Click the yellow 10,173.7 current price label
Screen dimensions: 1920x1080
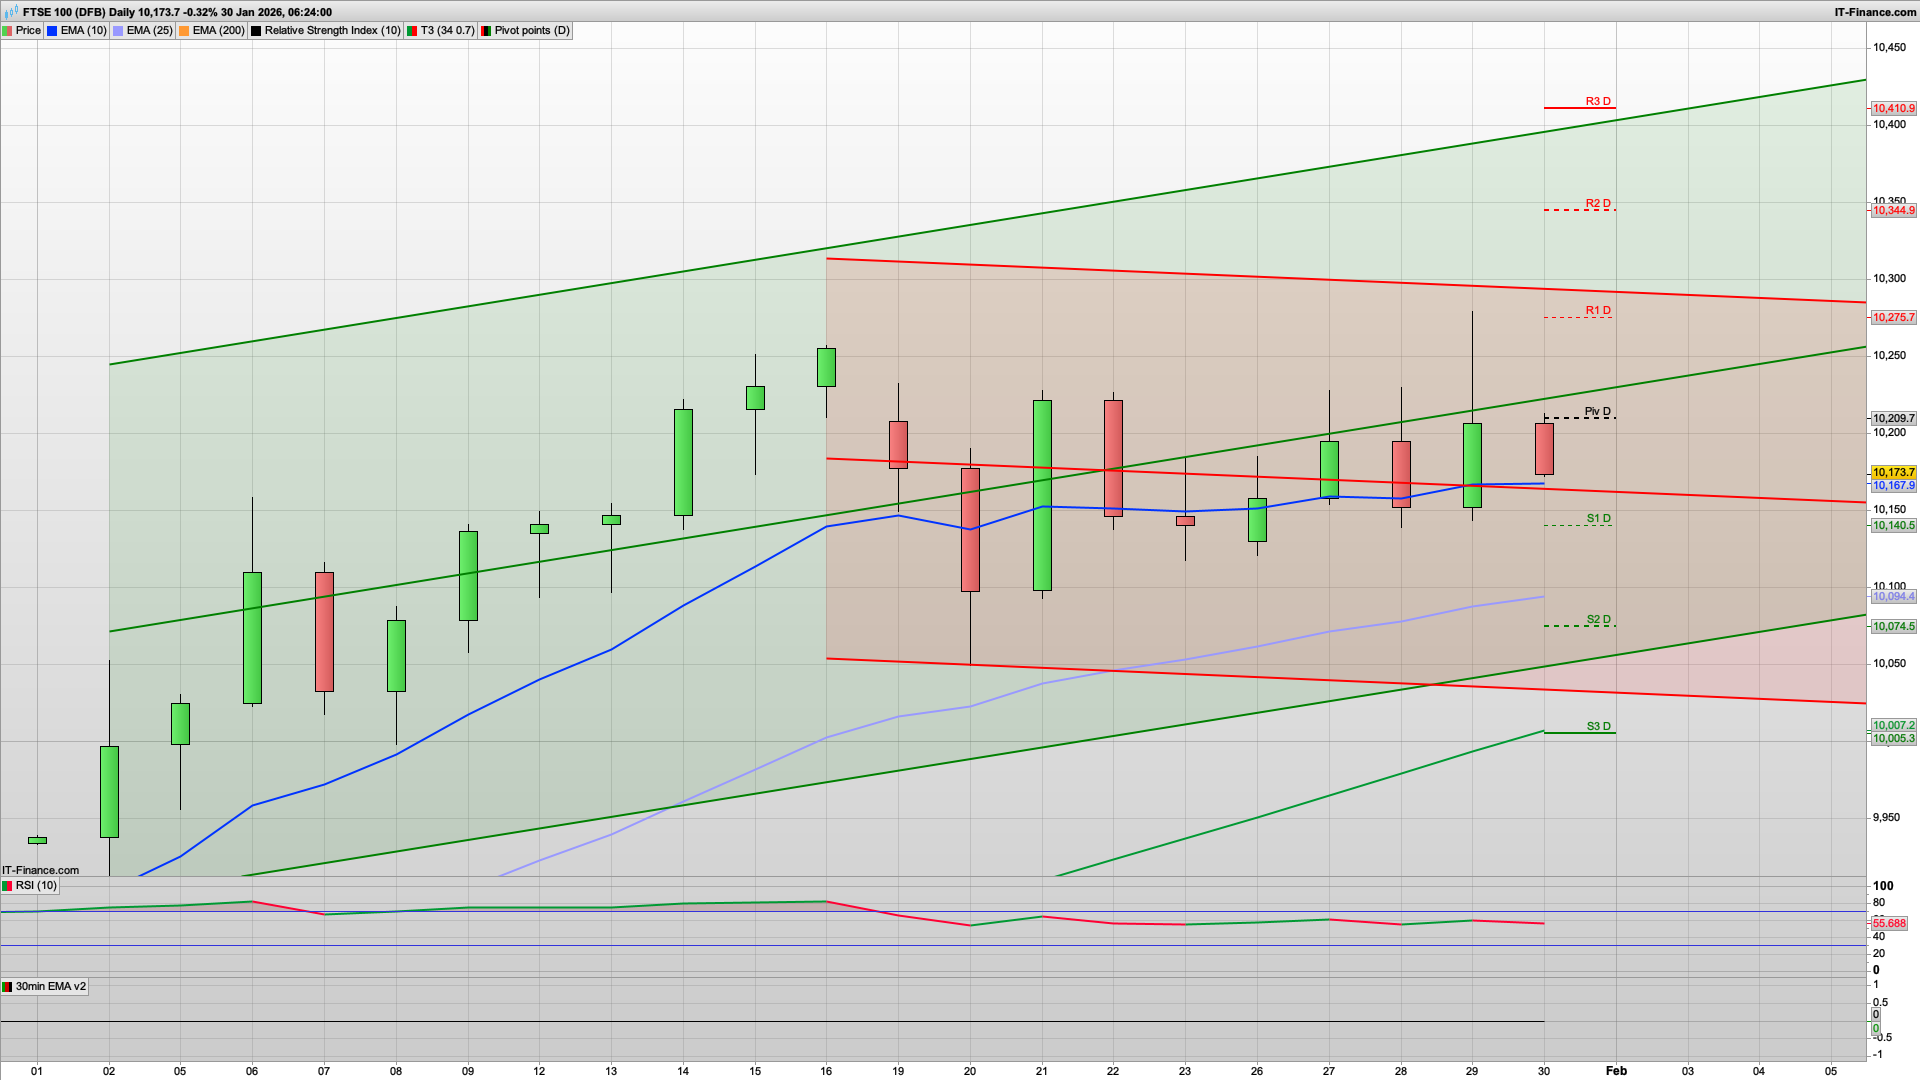tap(1893, 471)
